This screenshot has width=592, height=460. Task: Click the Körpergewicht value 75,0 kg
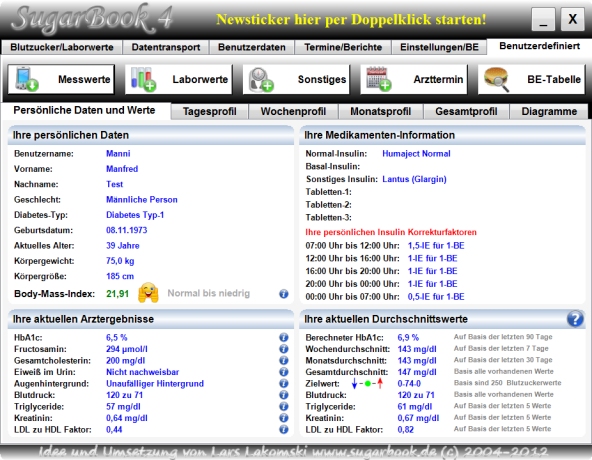point(120,261)
